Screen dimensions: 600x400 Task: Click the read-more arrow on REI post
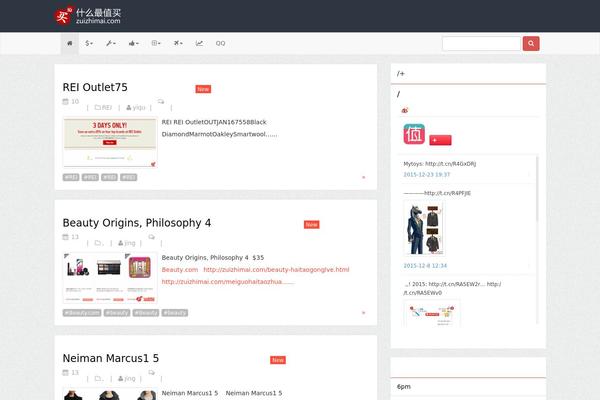click(364, 177)
